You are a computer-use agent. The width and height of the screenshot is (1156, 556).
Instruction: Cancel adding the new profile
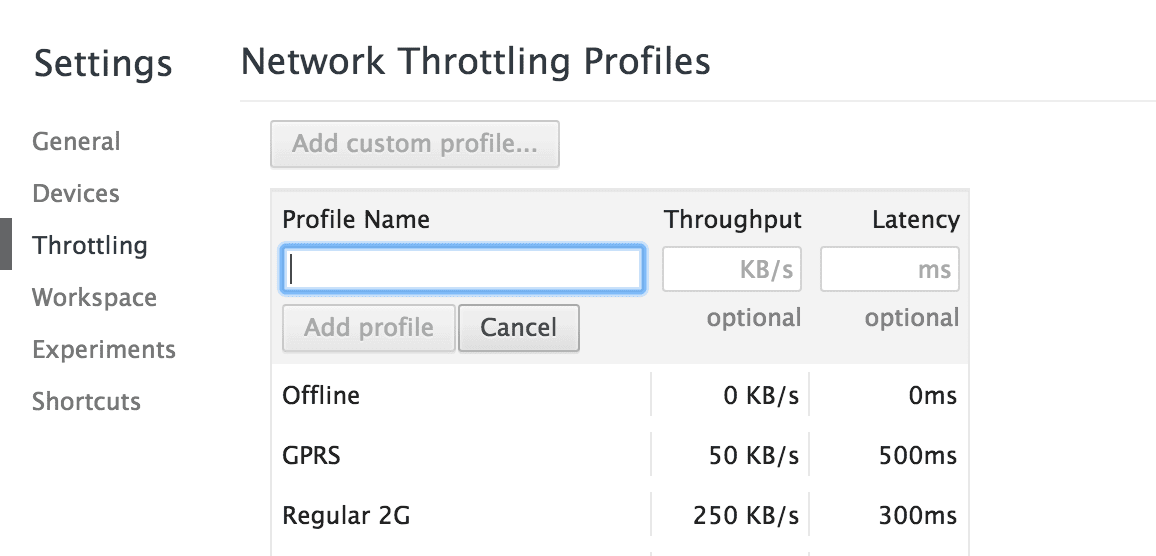[x=518, y=328]
